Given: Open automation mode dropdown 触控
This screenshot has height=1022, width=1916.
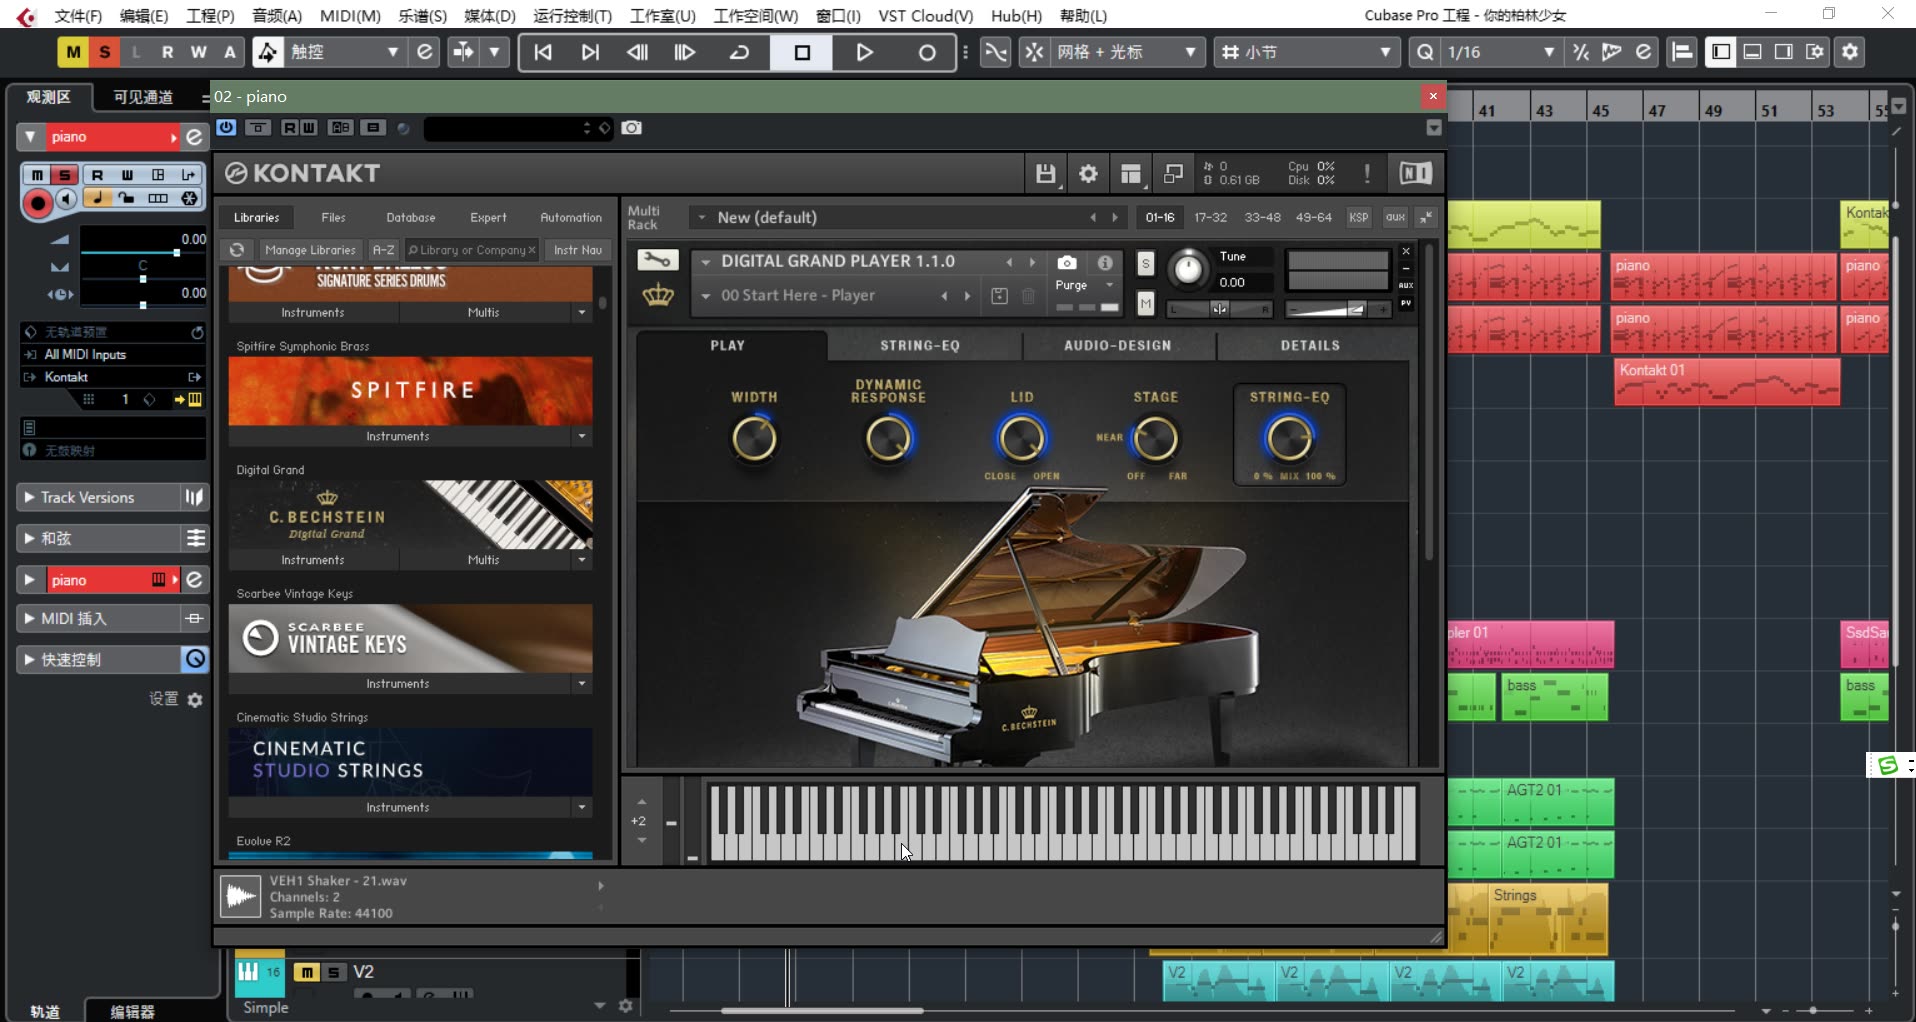Looking at the screenshot, I should click(x=345, y=52).
